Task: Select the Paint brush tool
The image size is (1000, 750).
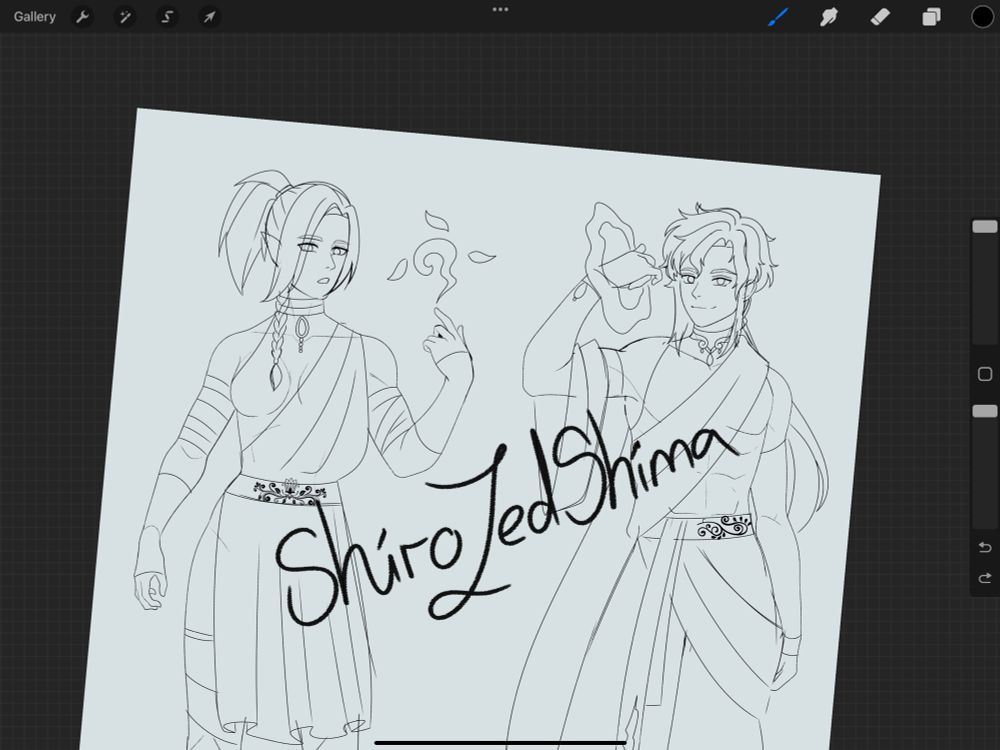Action: (778, 17)
